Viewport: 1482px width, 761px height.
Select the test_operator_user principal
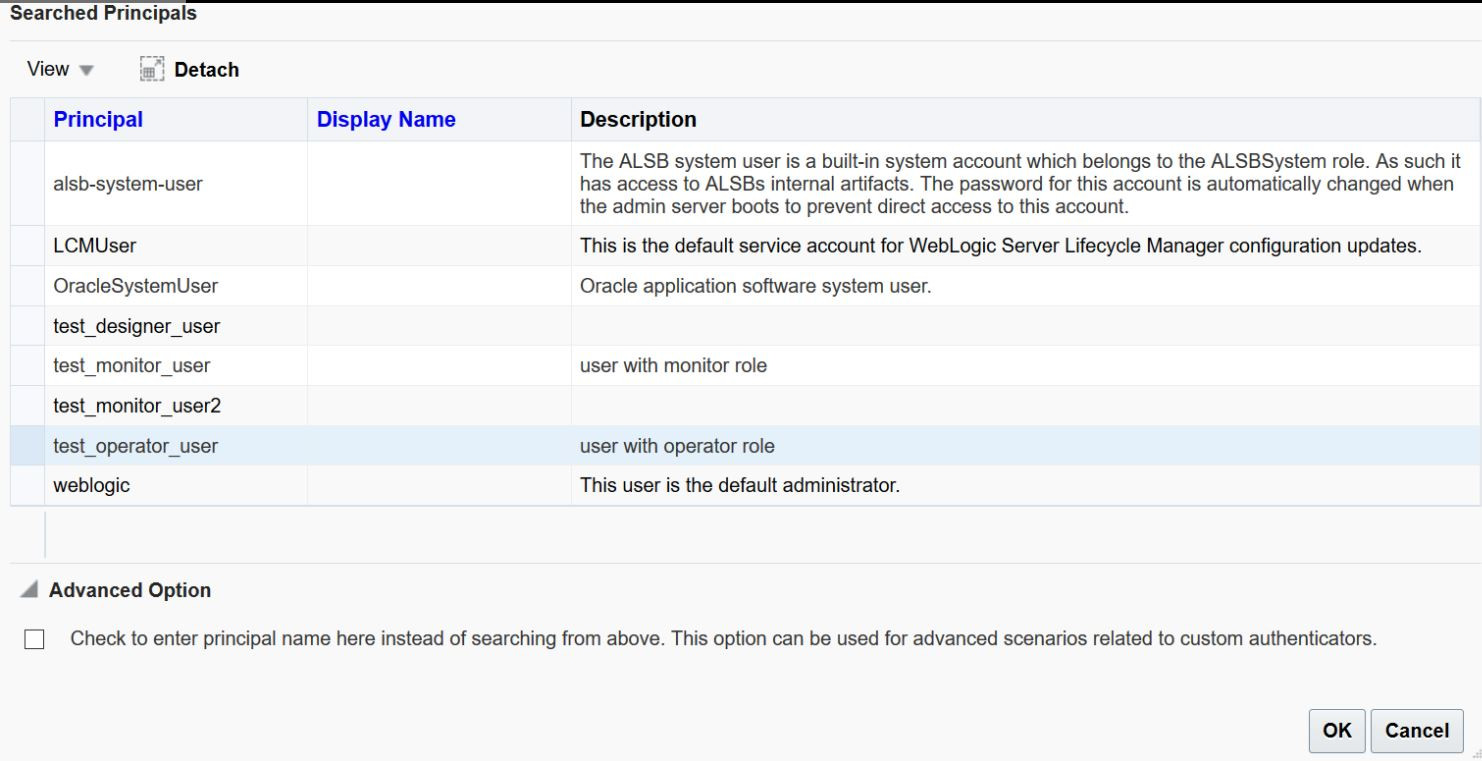pyautogui.click(x=135, y=446)
